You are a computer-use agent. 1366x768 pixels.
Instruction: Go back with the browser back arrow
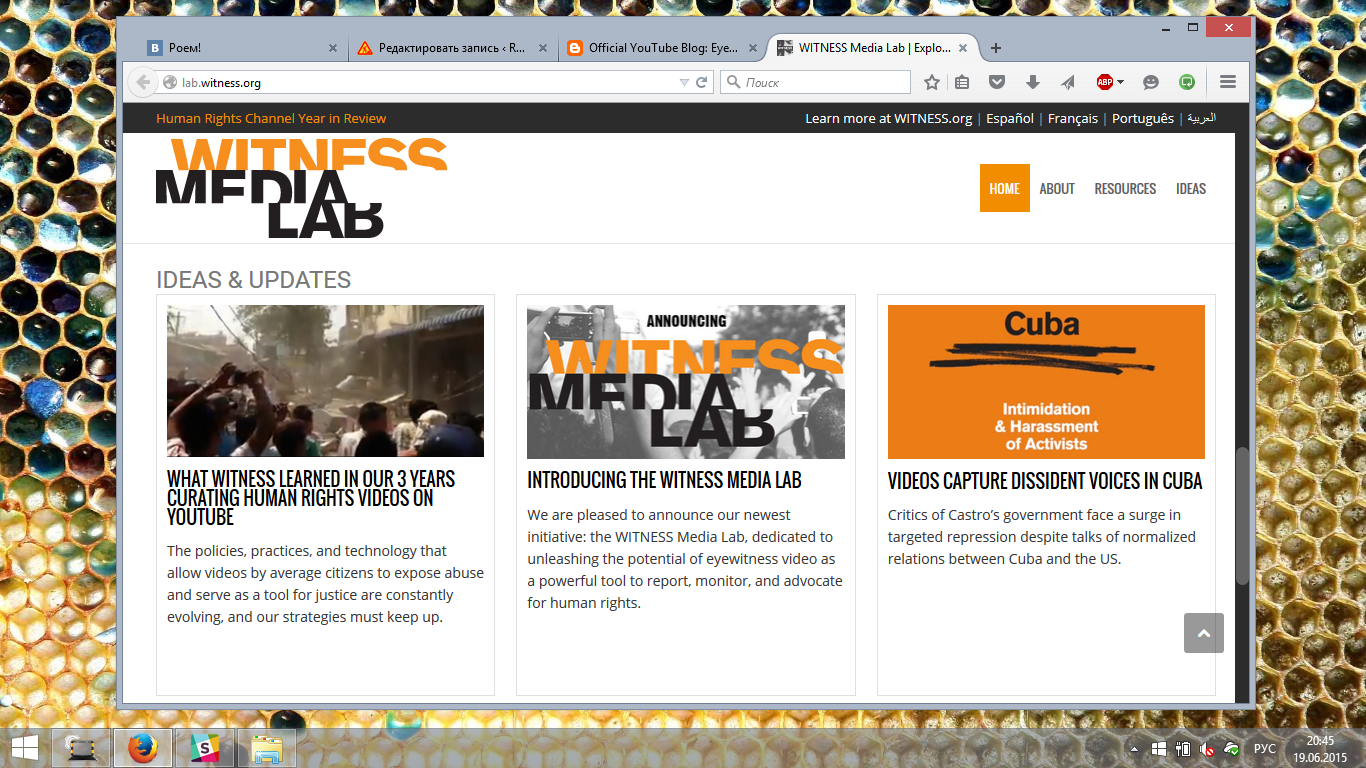[143, 82]
